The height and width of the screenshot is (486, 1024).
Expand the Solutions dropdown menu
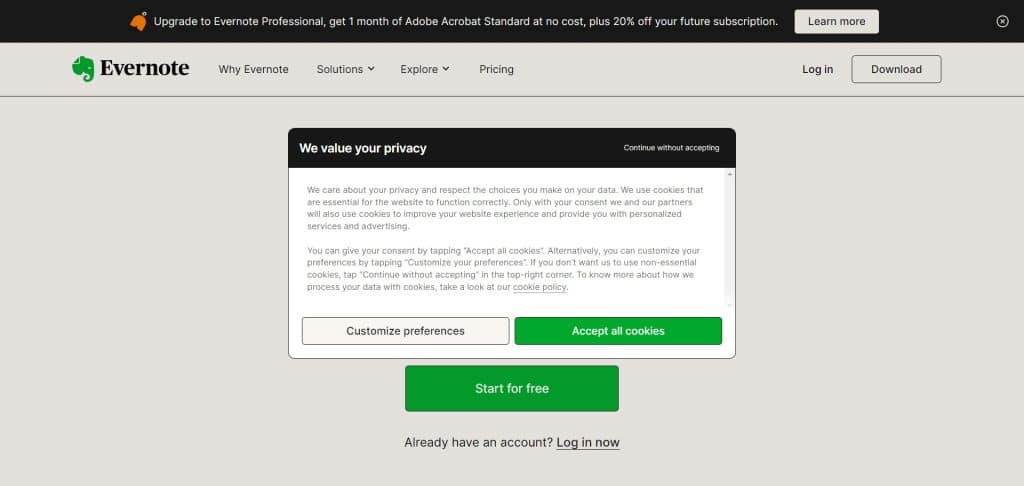(x=345, y=69)
